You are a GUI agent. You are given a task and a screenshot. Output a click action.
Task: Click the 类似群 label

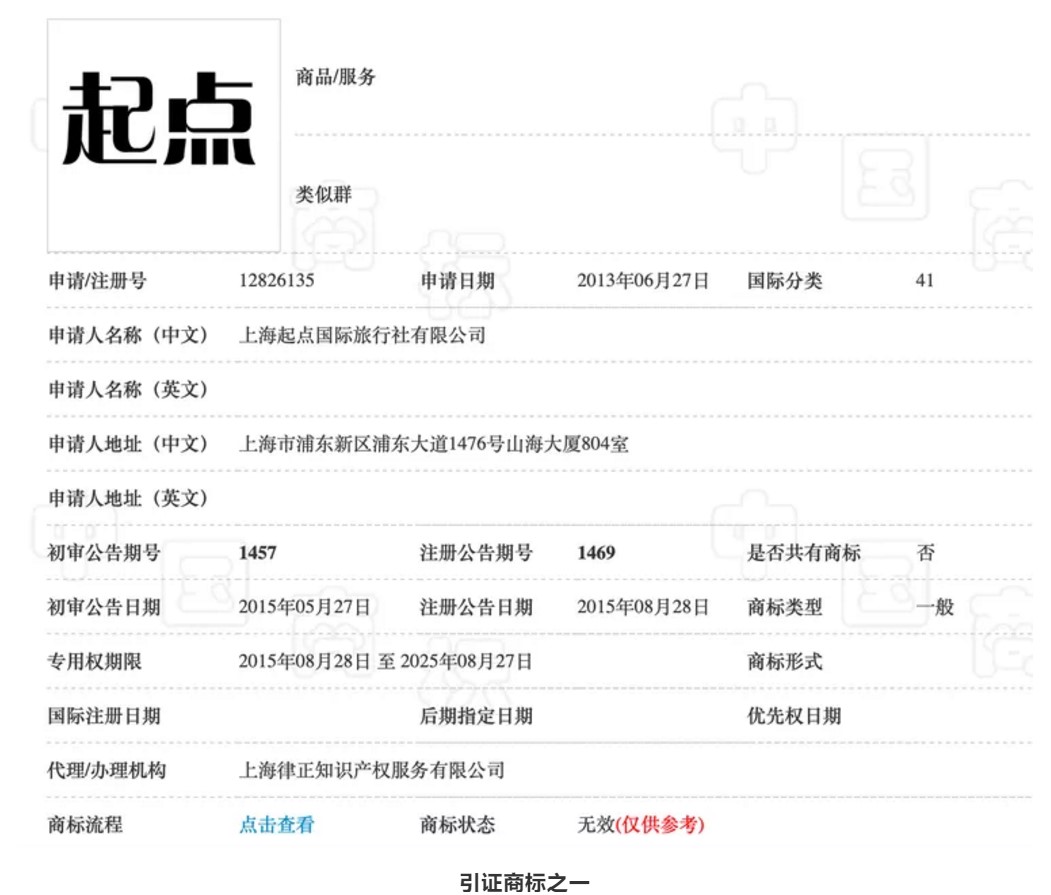click(324, 195)
